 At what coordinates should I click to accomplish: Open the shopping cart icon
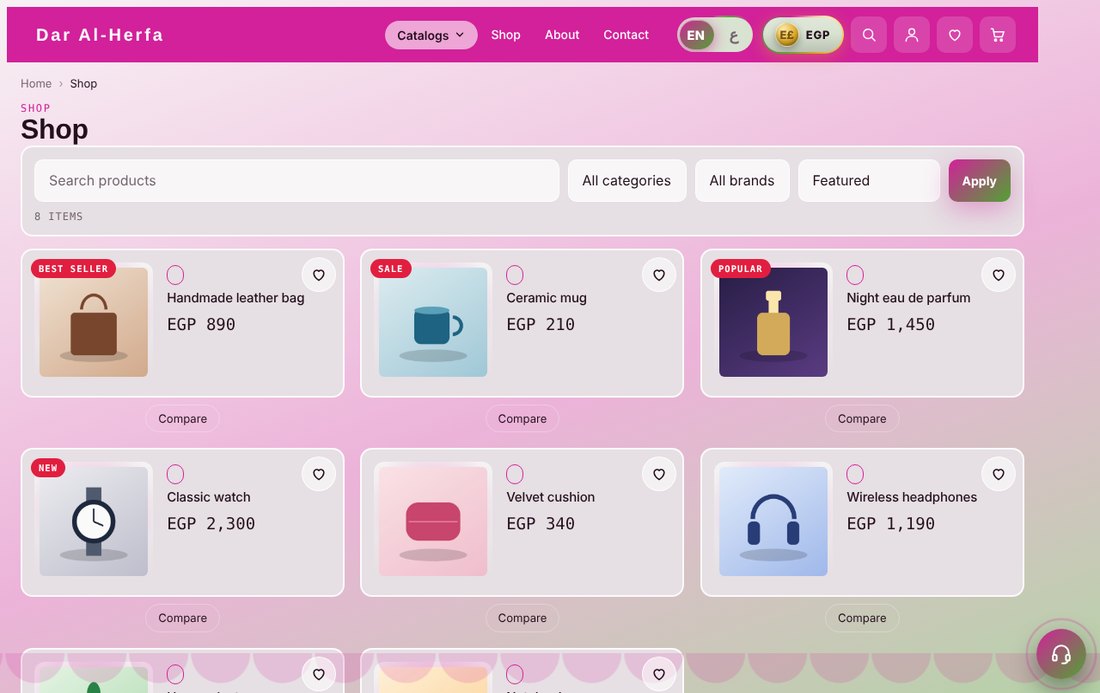997,35
